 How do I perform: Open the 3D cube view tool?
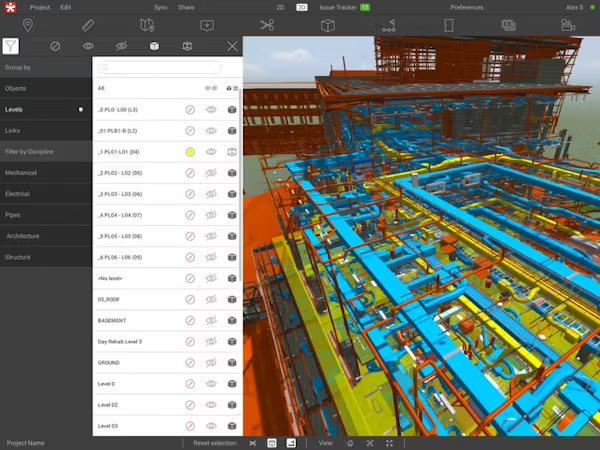click(x=328, y=26)
